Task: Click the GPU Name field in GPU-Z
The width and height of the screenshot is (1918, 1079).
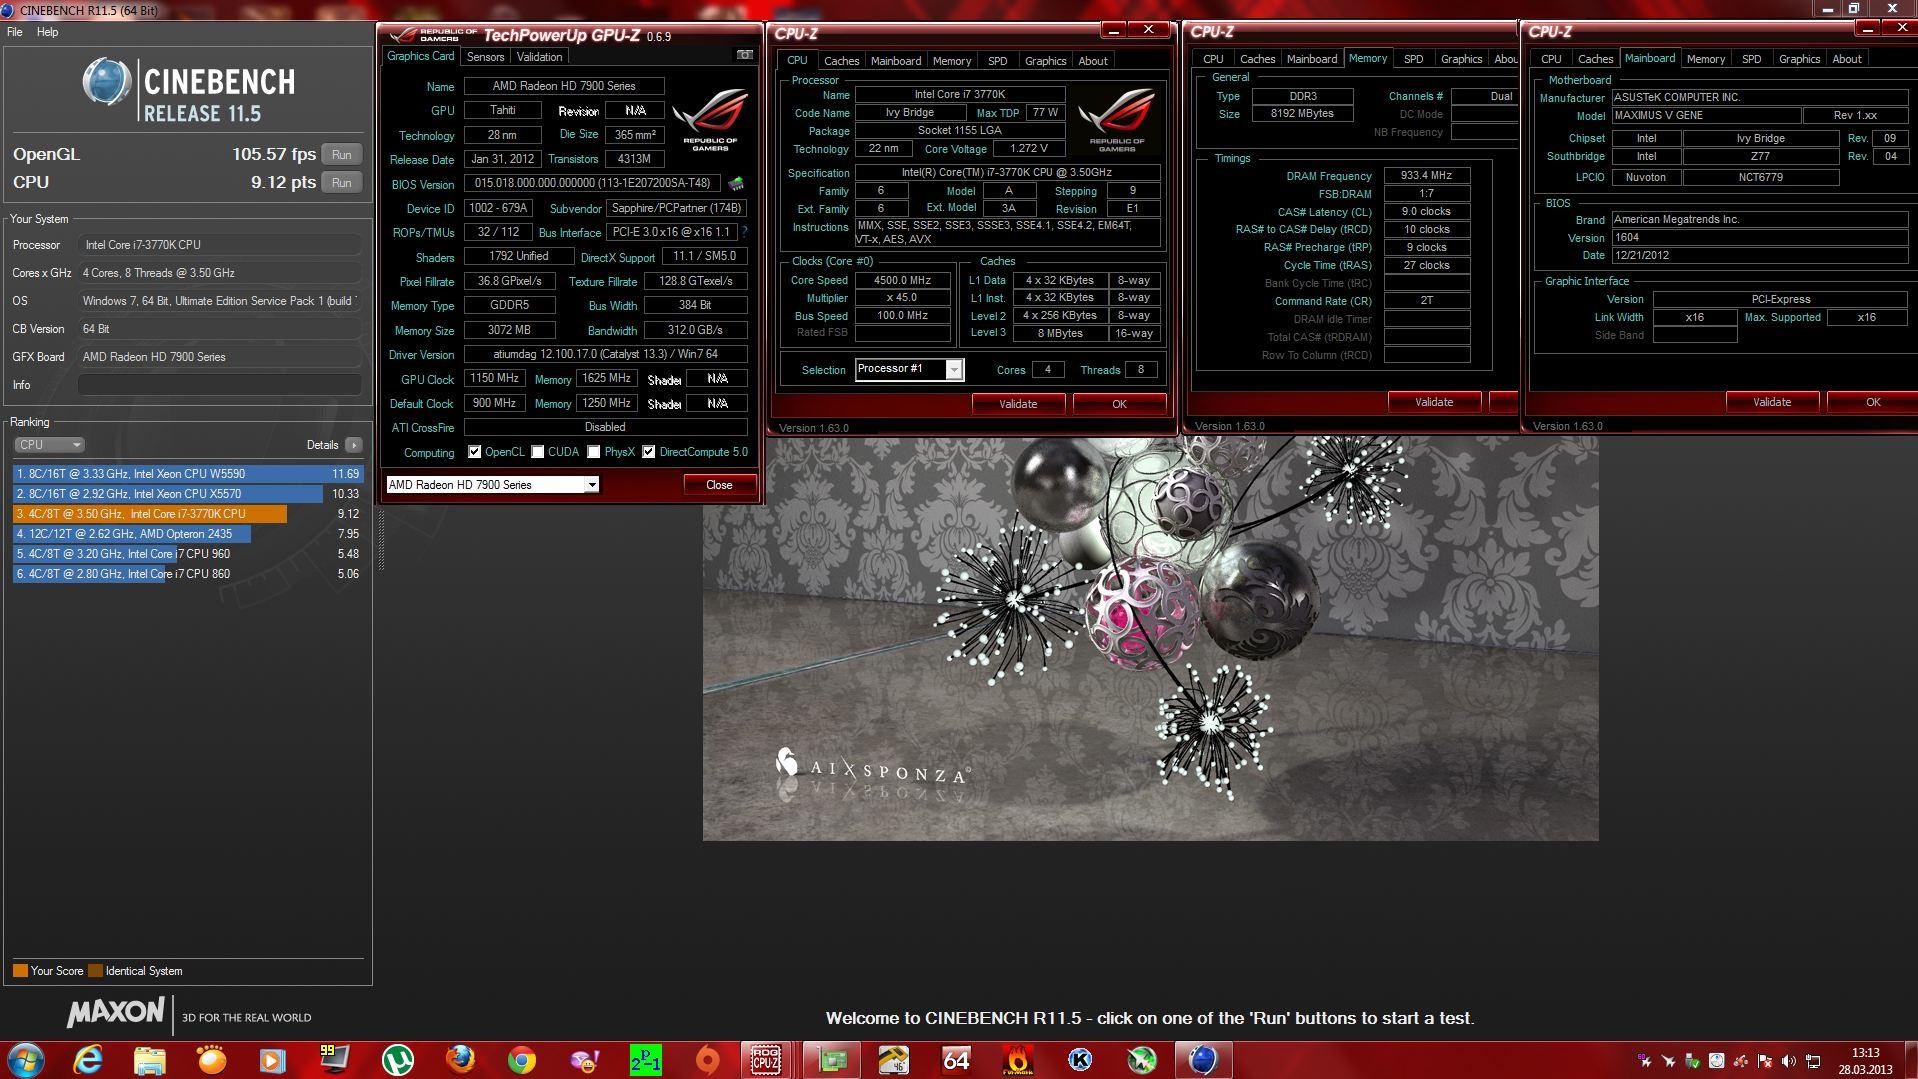Action: 564,86
